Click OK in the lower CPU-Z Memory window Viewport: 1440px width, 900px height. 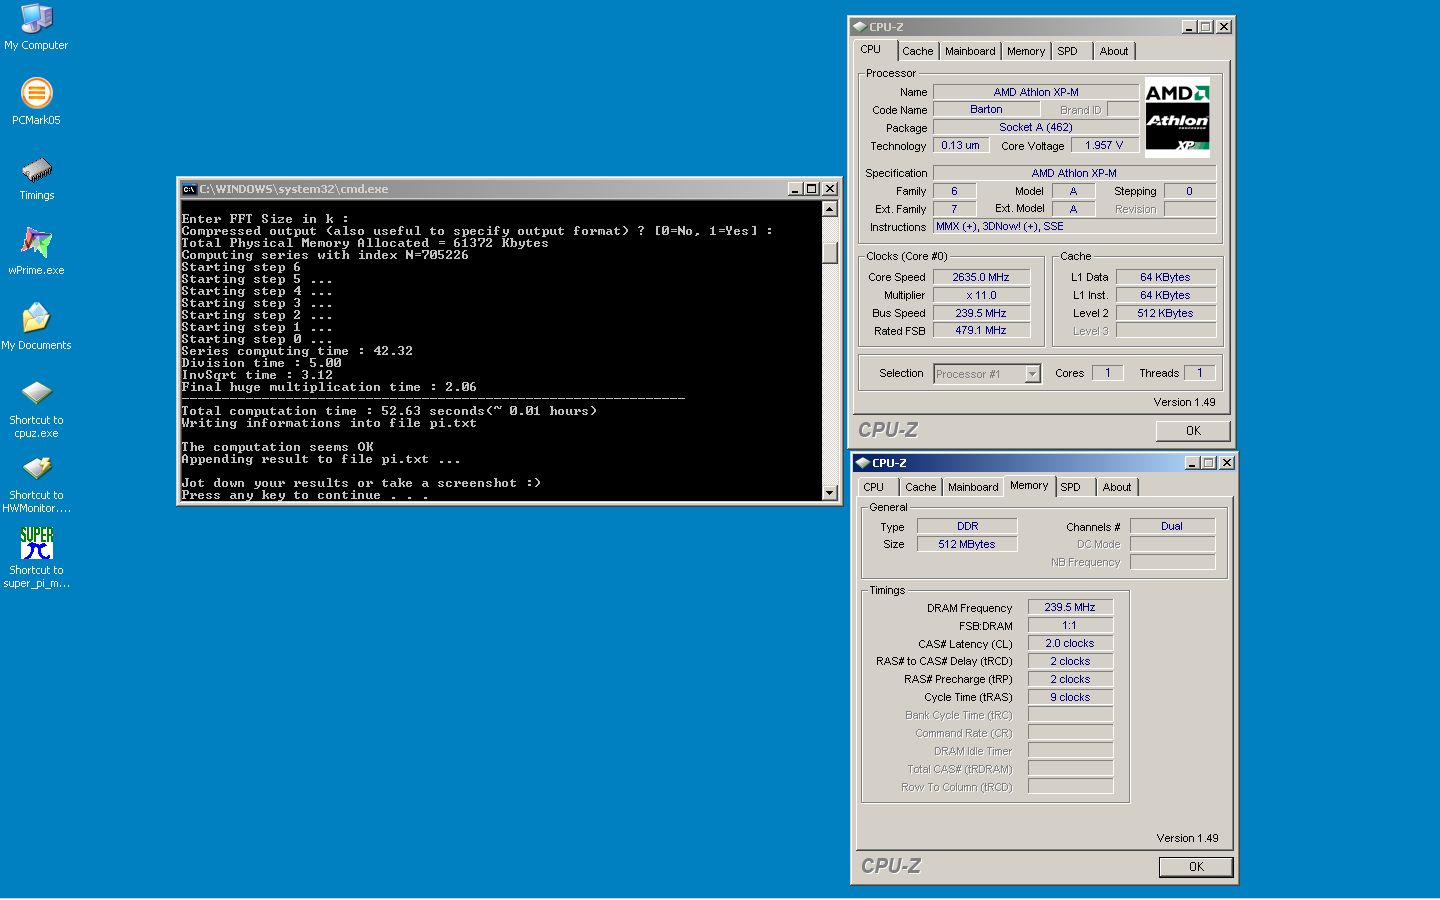[1196, 867]
